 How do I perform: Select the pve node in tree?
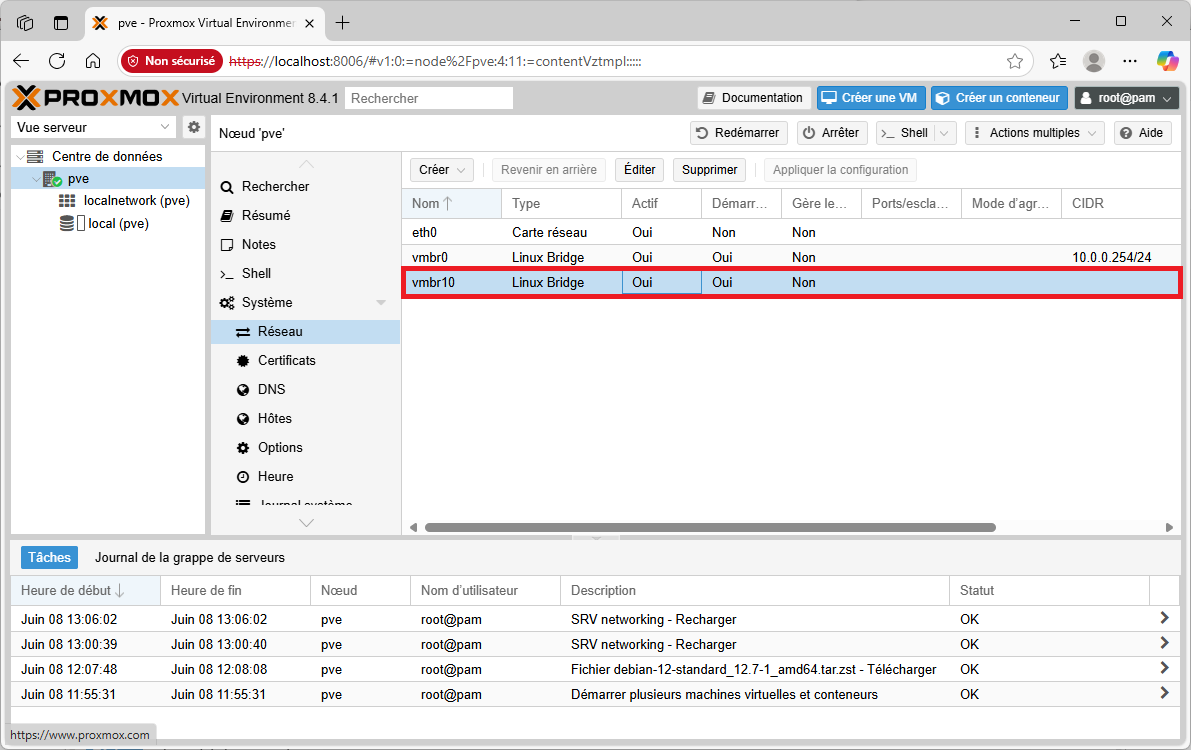[78, 179]
